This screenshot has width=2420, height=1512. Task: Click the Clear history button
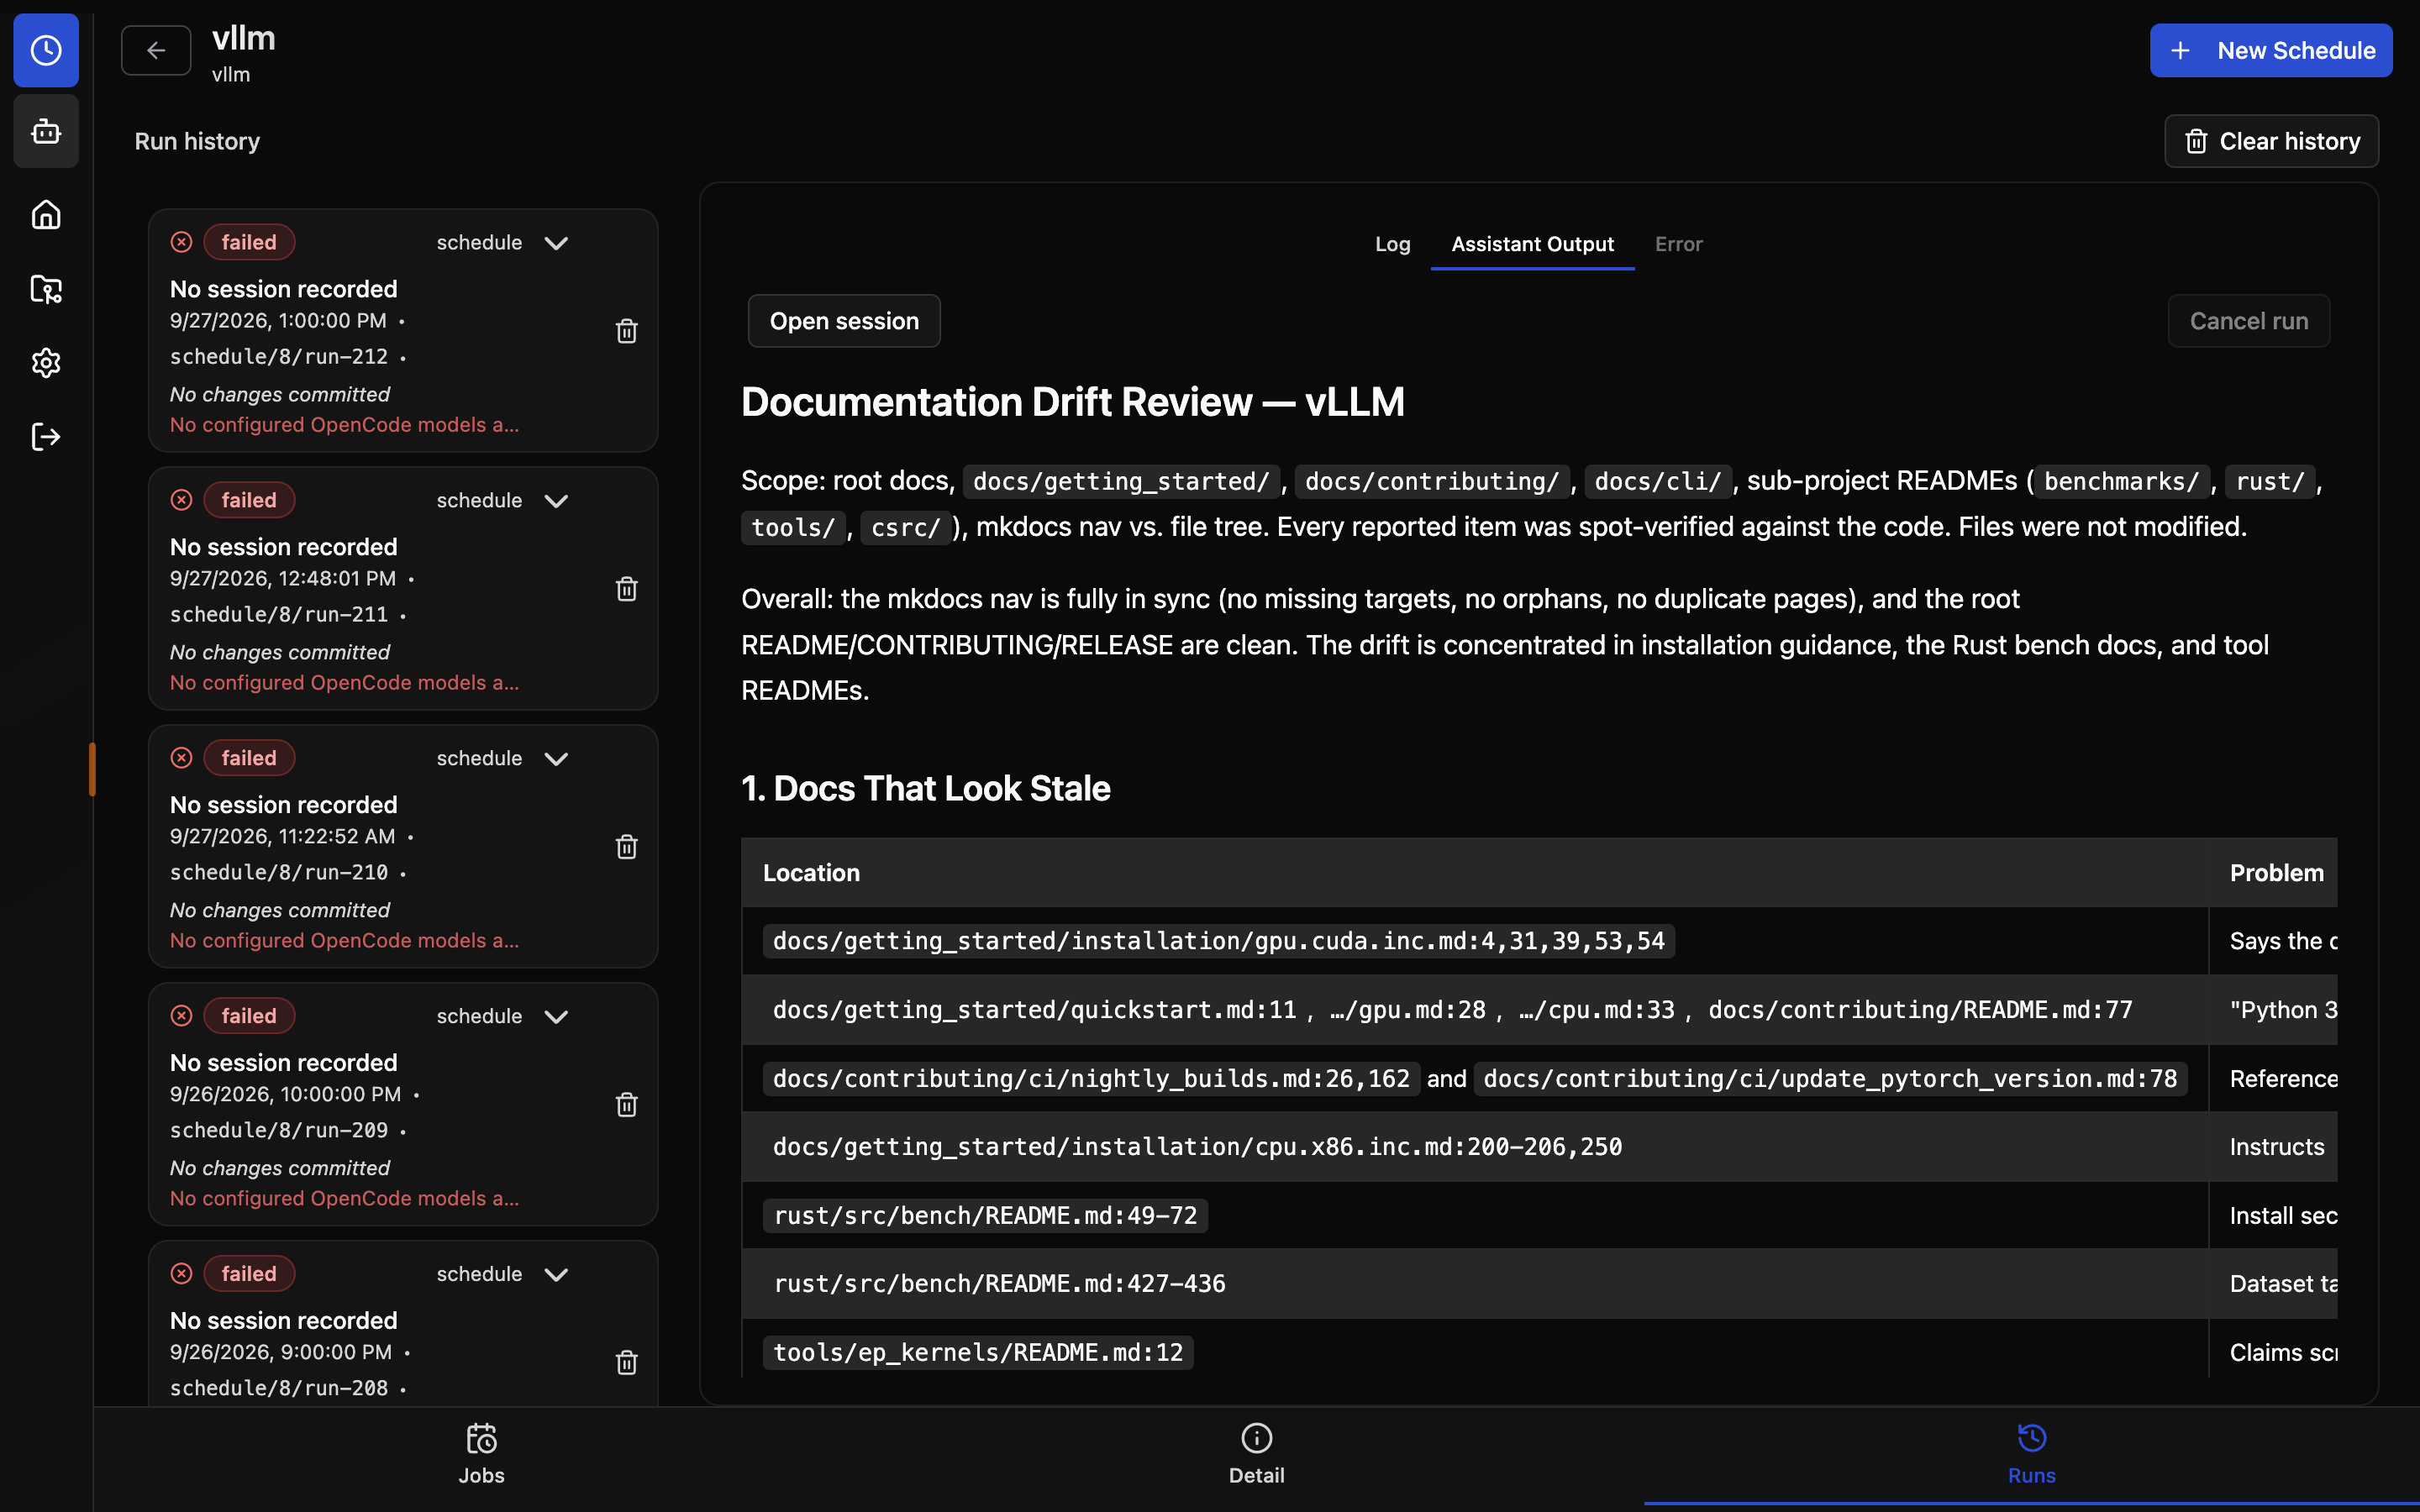[x=2271, y=141]
